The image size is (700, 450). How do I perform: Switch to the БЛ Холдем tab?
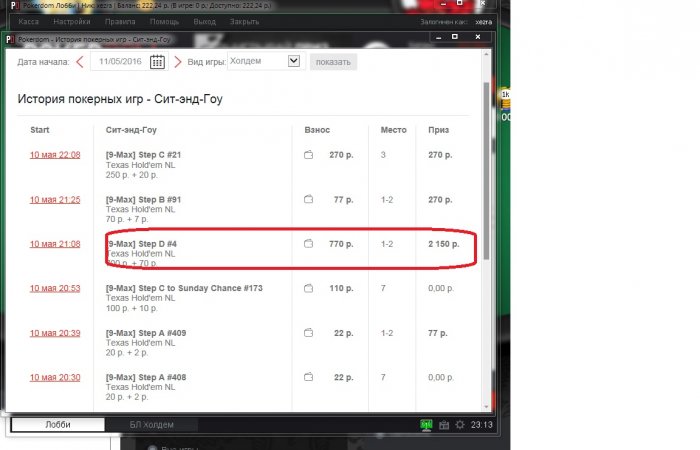click(x=152, y=425)
